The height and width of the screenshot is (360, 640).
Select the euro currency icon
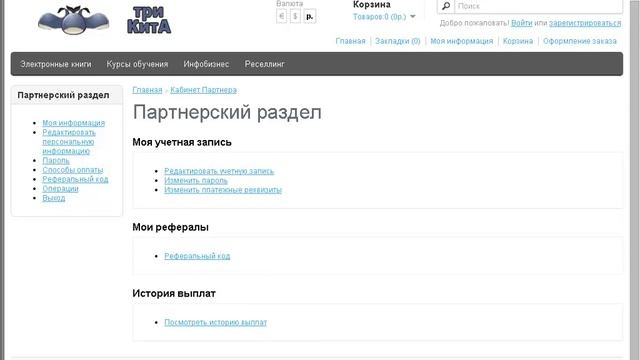(x=281, y=16)
